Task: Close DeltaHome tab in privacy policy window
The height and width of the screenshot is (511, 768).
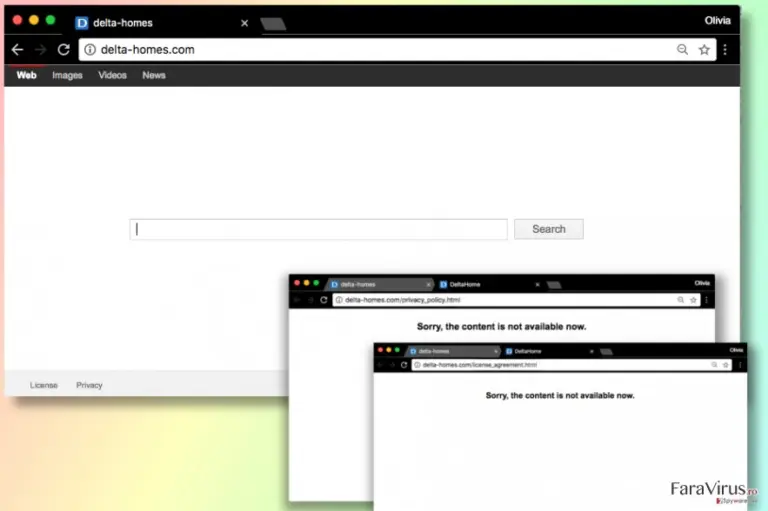Action: pos(537,285)
